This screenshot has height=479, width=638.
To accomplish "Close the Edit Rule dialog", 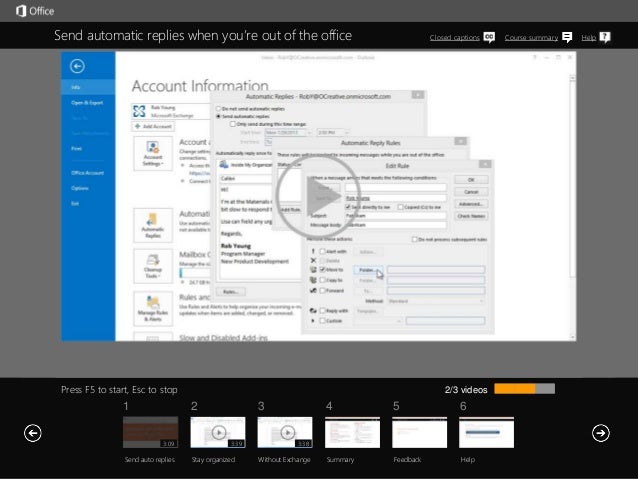I will click(x=485, y=164).
